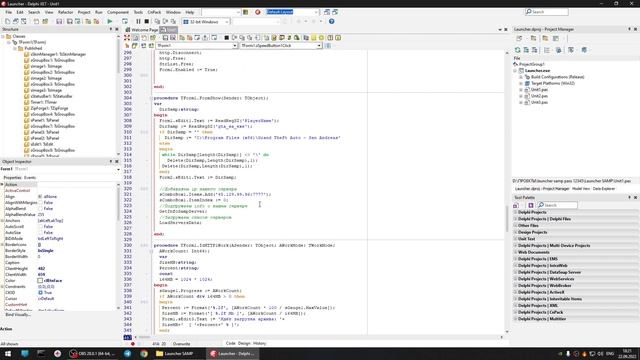Screen dimensions: 640x360
Task: Toggle the AutoScroll checkbox
Action: click(x=40, y=227)
